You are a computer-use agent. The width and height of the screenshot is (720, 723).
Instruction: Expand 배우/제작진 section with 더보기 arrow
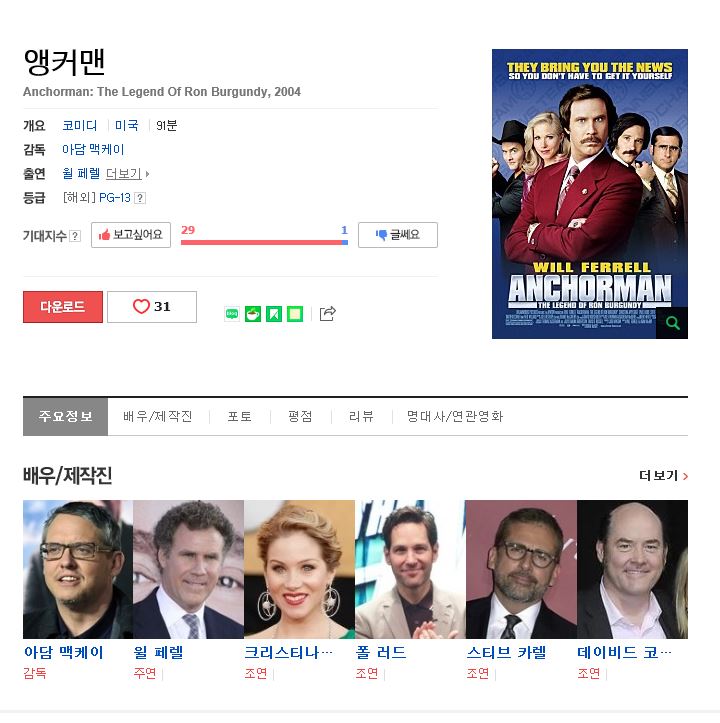click(663, 475)
